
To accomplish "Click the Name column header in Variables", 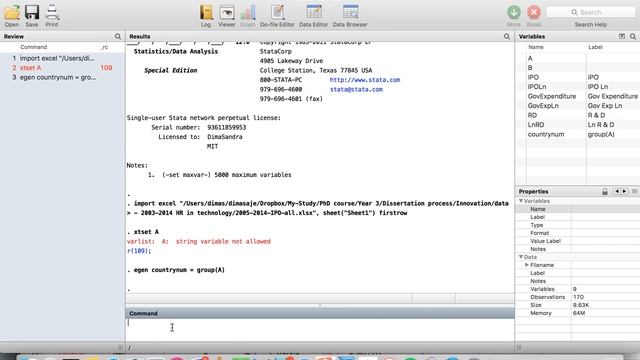I will (x=536, y=47).
